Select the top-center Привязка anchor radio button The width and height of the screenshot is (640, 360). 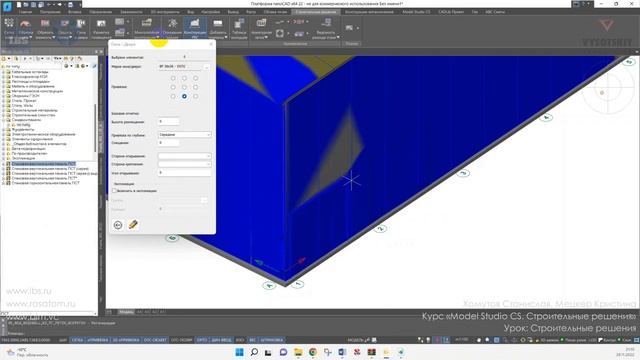184,78
